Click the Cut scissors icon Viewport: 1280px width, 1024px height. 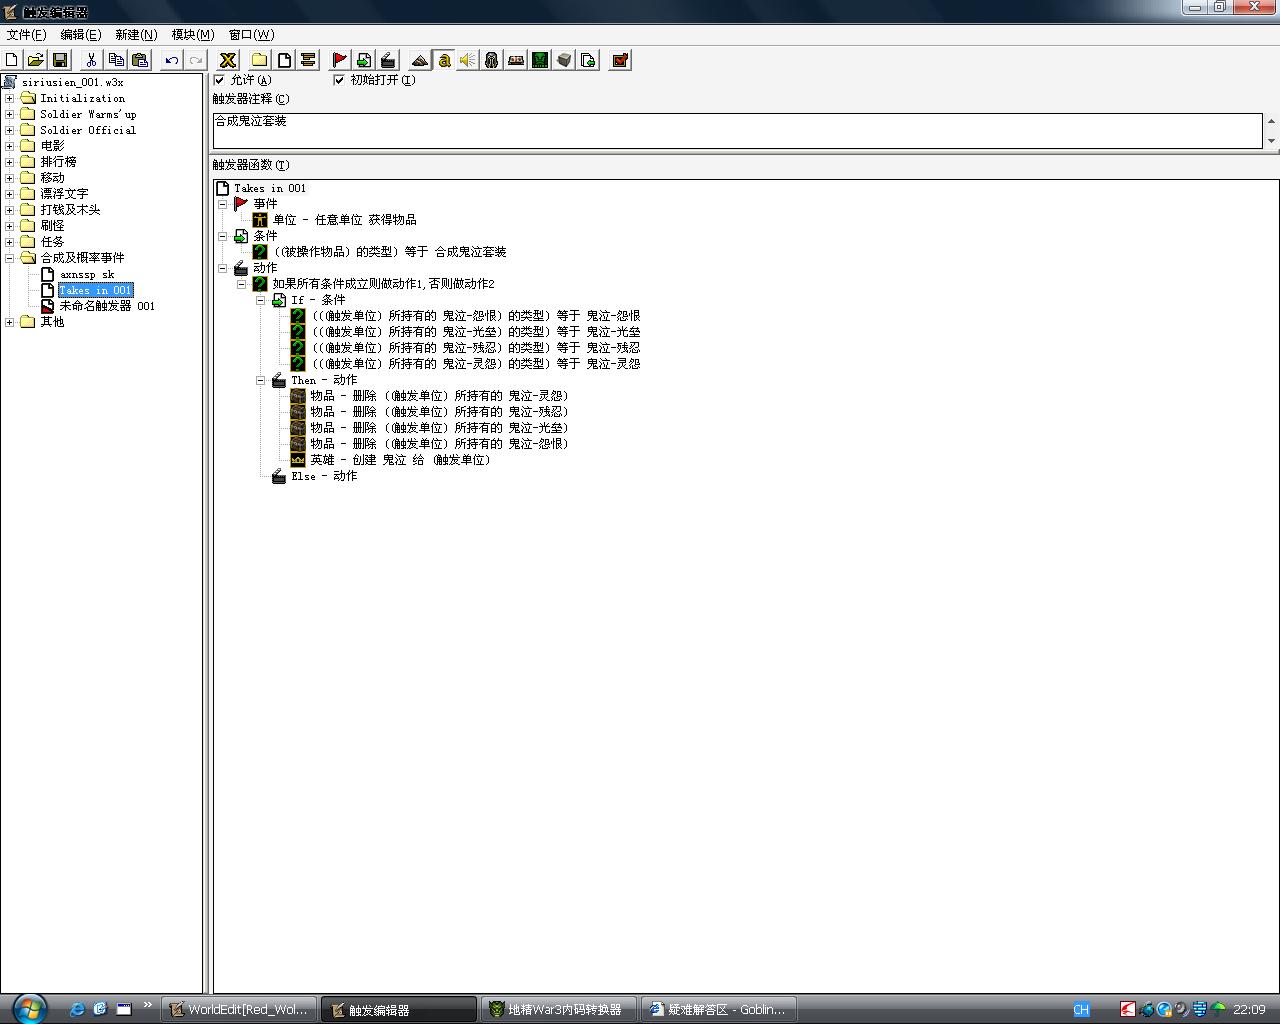pos(91,60)
